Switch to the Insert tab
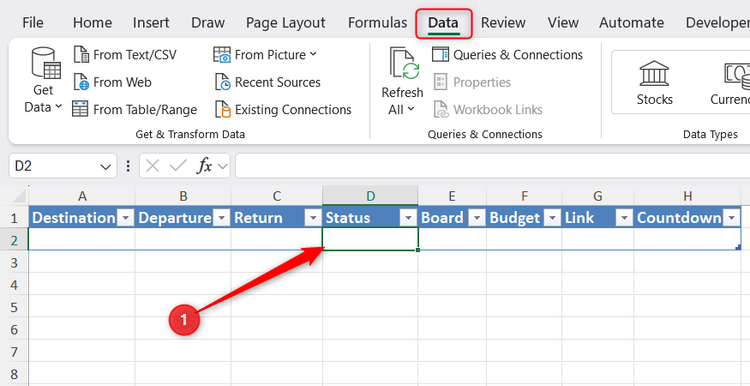750x386 pixels. coord(151,22)
